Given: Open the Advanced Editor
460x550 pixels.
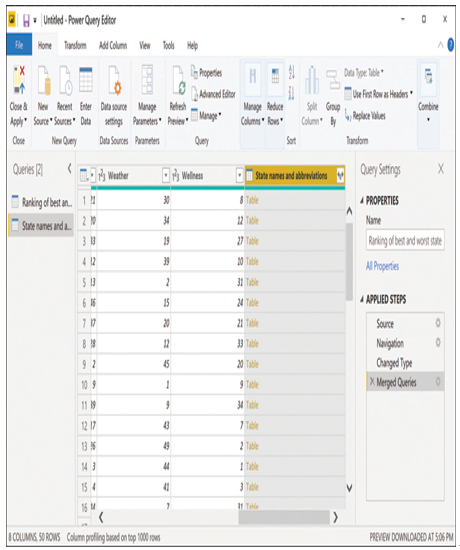Looking at the screenshot, I should pyautogui.click(x=213, y=94).
